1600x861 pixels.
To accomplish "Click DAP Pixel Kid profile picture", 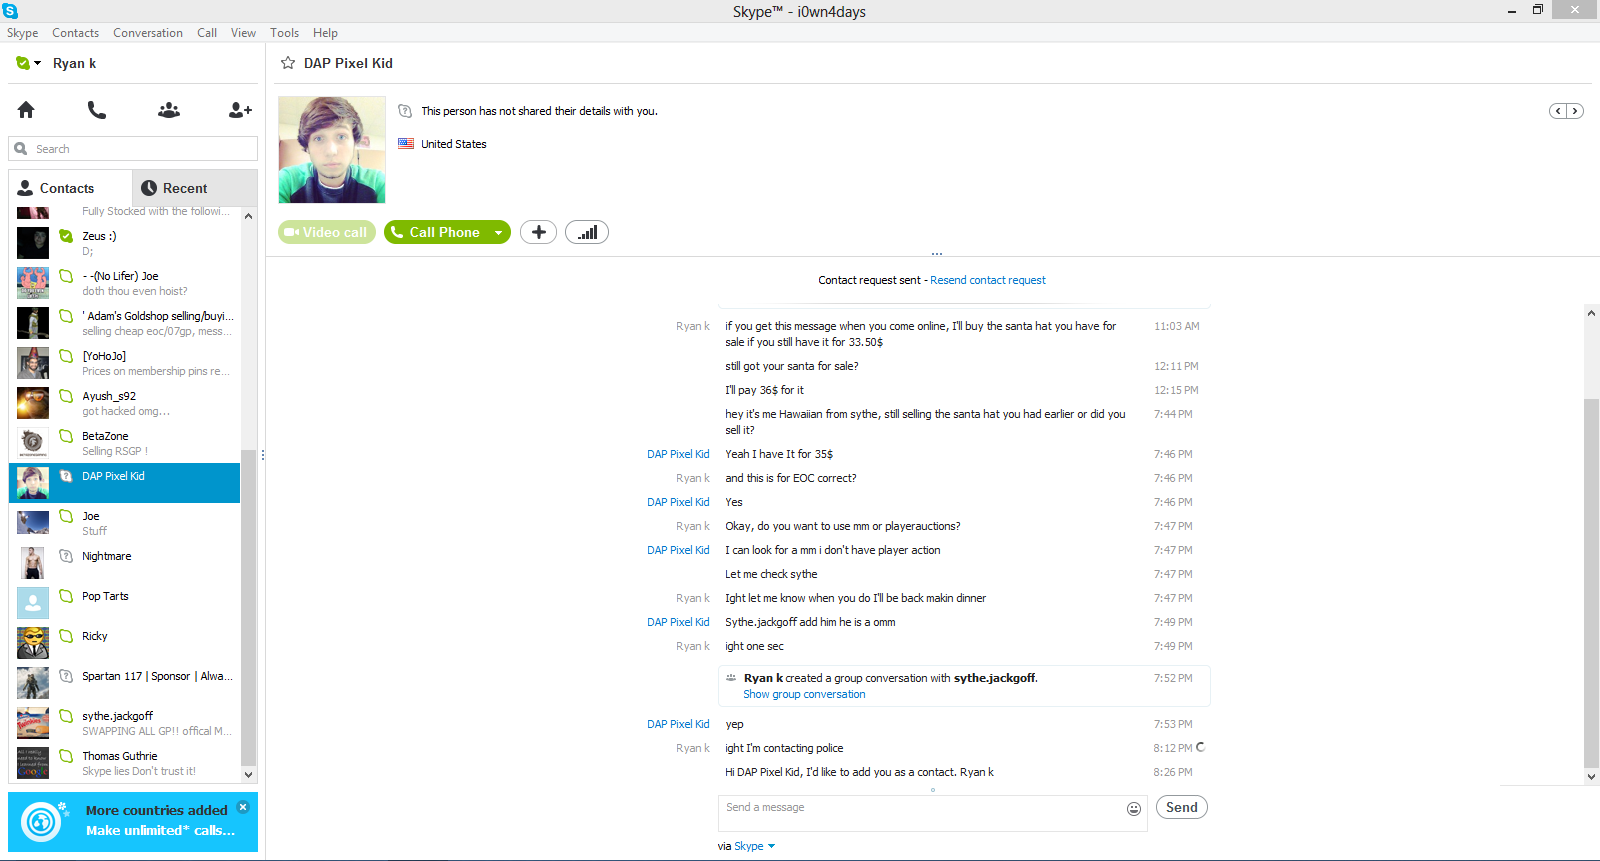I will point(332,150).
